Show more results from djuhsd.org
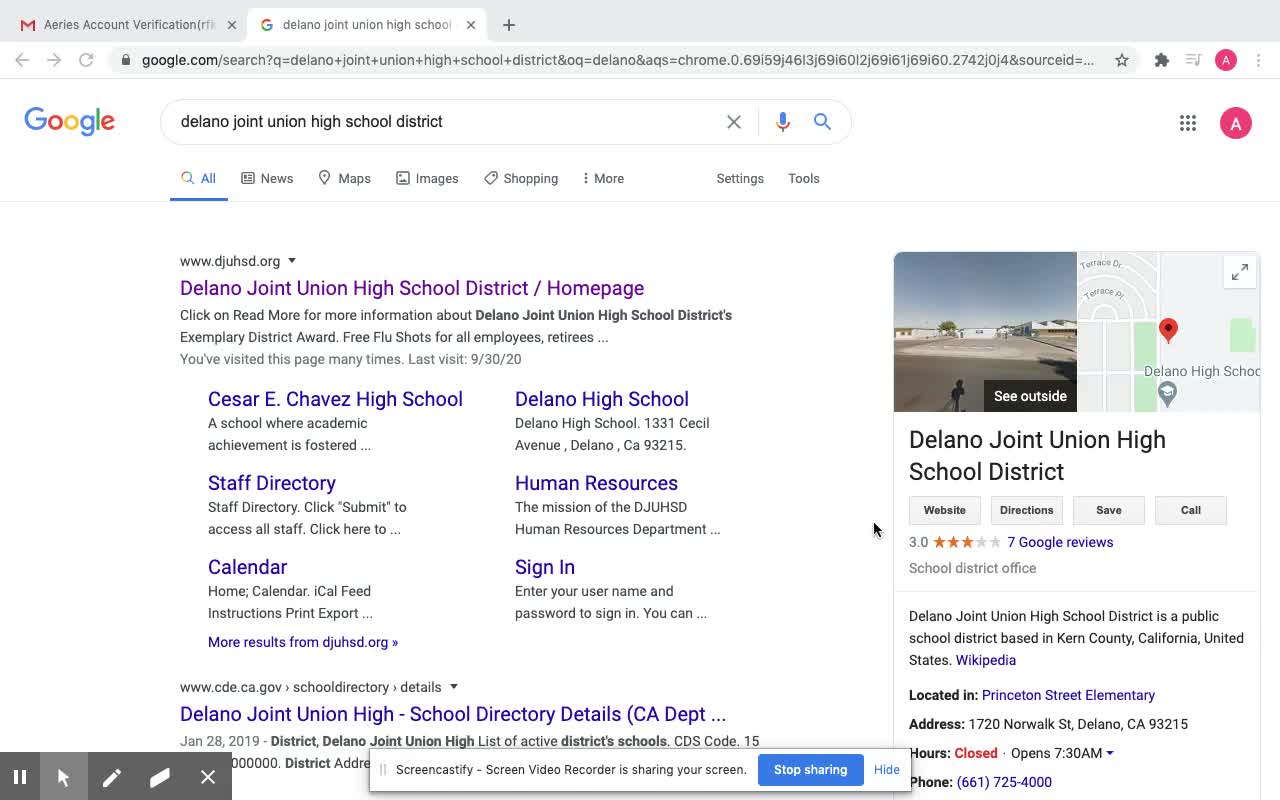 click(x=303, y=642)
